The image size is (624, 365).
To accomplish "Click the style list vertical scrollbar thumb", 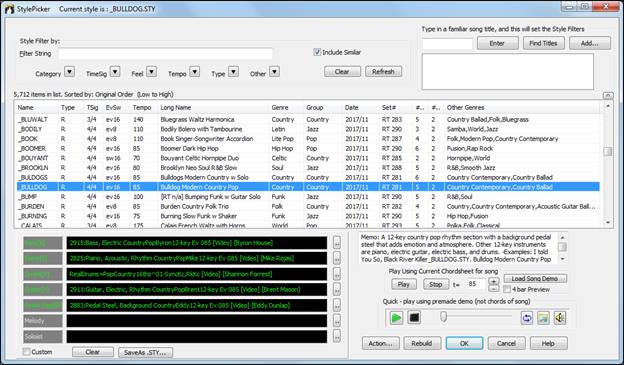I will pos(608,152).
